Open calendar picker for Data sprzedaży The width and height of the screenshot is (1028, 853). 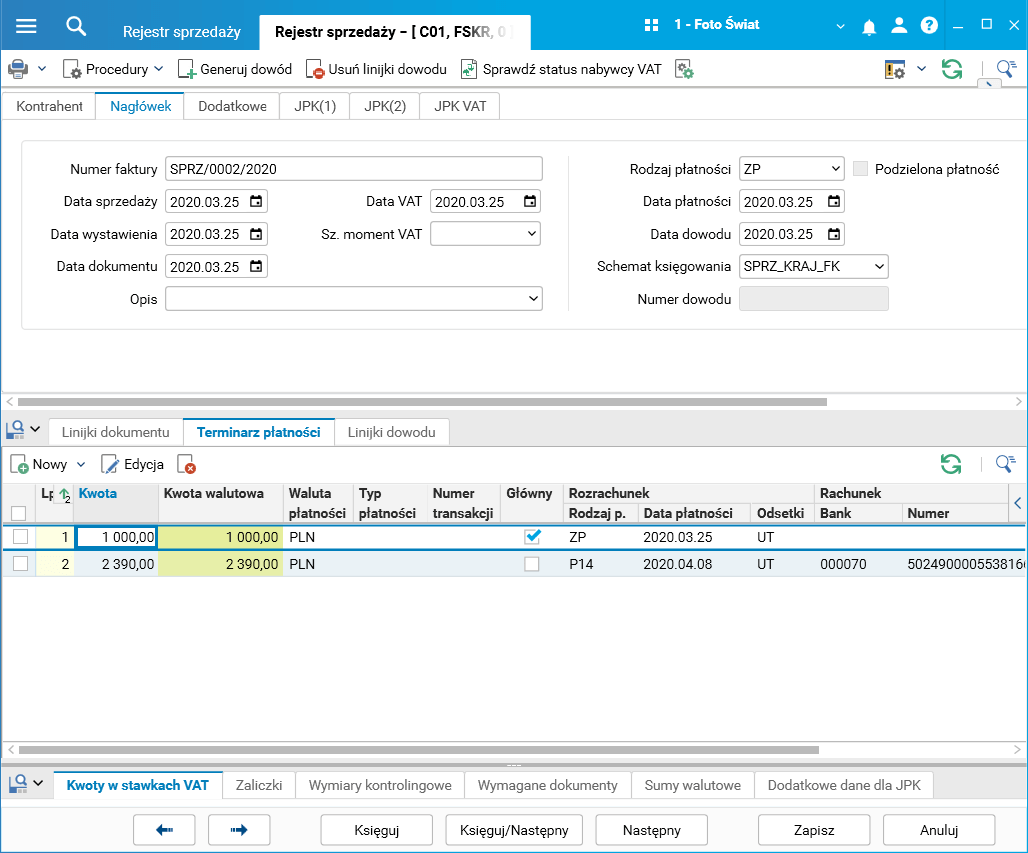256,202
